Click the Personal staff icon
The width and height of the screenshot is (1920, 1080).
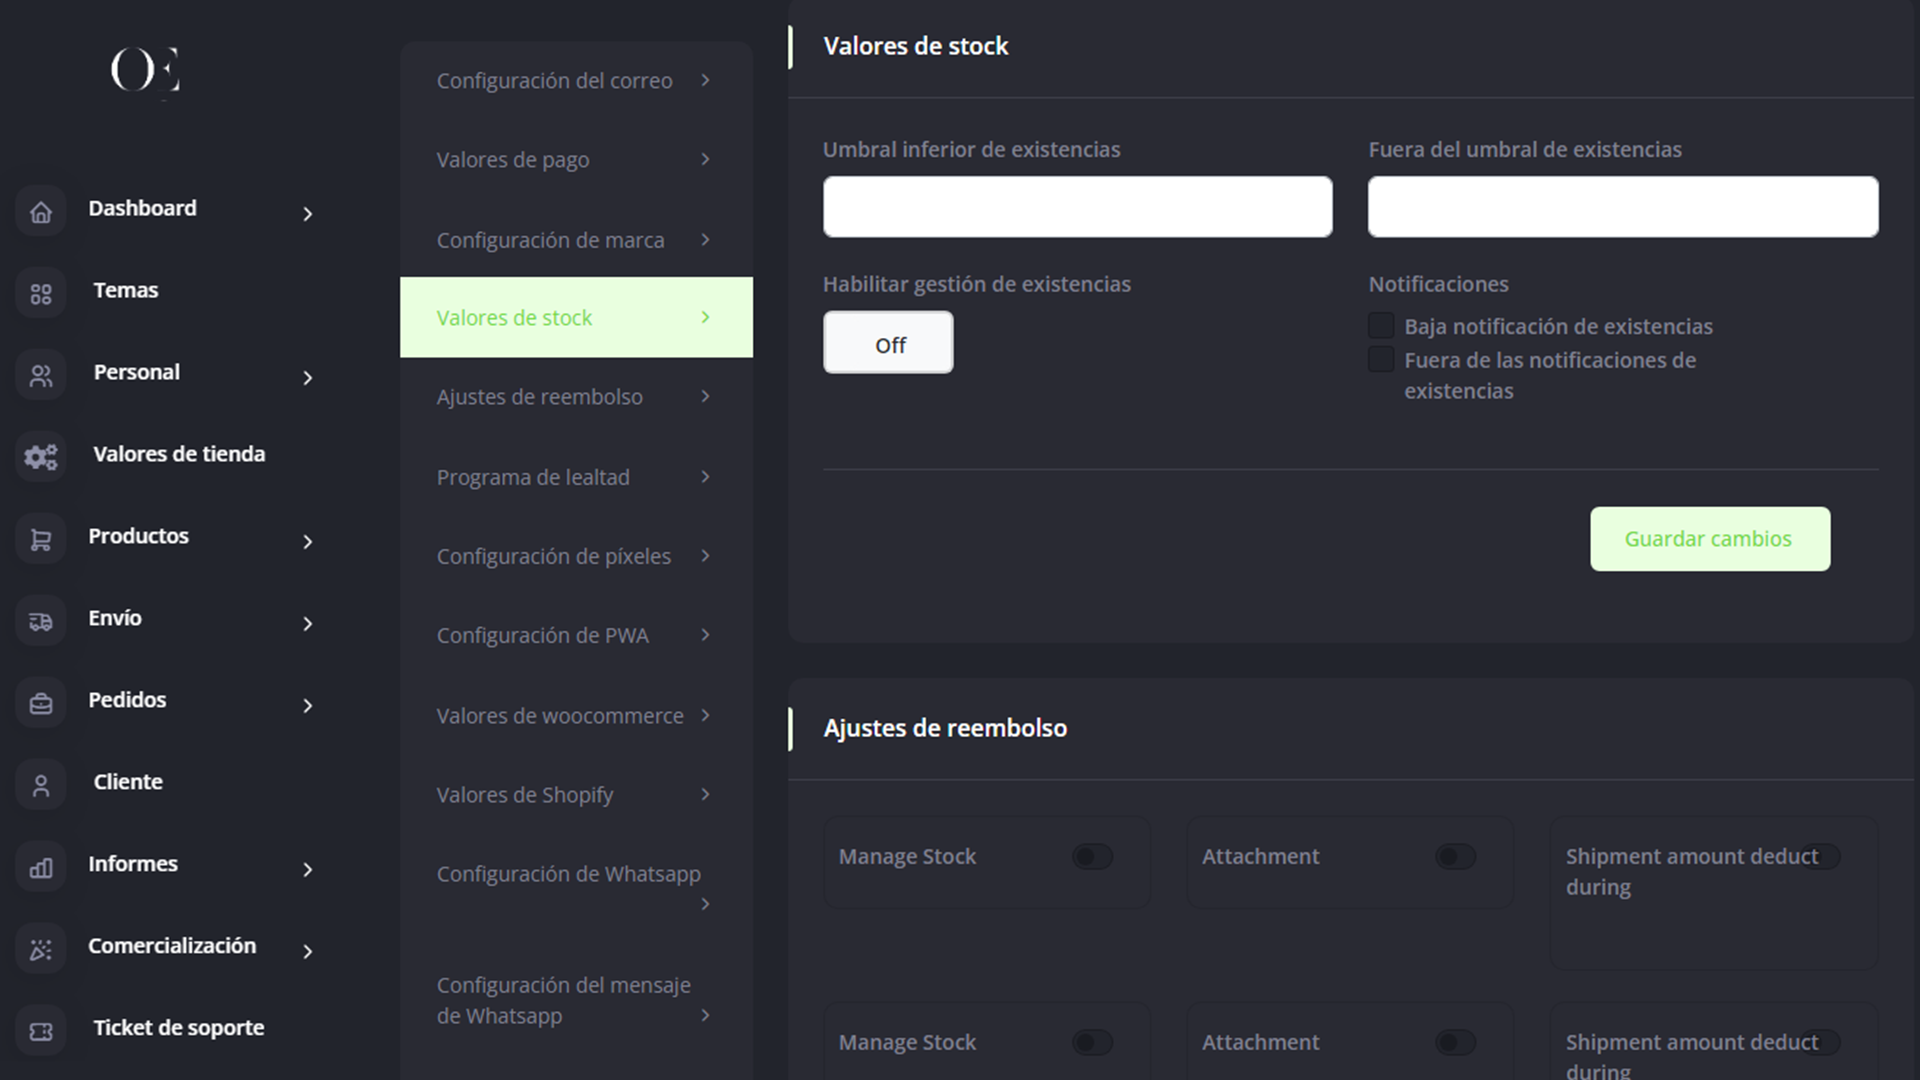tap(41, 376)
